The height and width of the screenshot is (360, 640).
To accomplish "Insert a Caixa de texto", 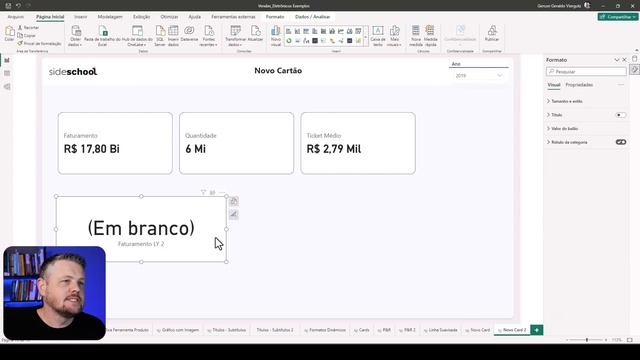I will [378, 36].
